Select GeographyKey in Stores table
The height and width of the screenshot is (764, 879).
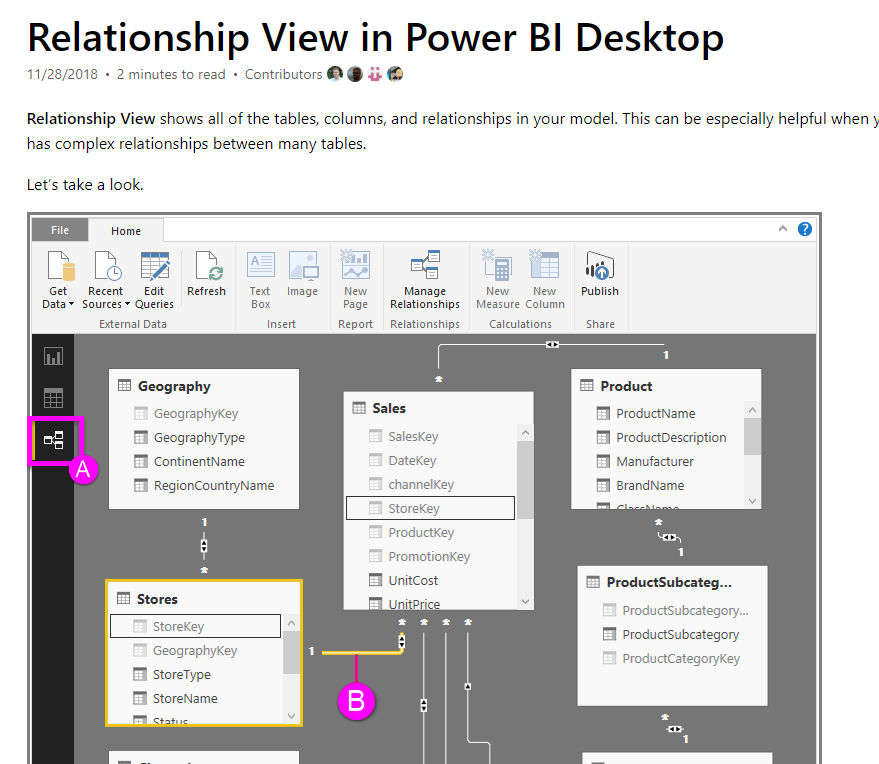pos(195,651)
